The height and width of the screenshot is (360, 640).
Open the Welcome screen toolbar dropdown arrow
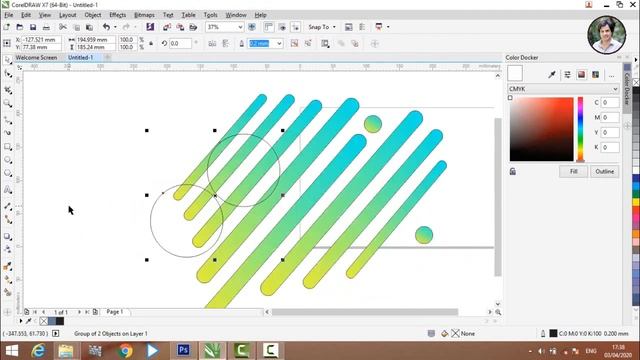pos(388,27)
